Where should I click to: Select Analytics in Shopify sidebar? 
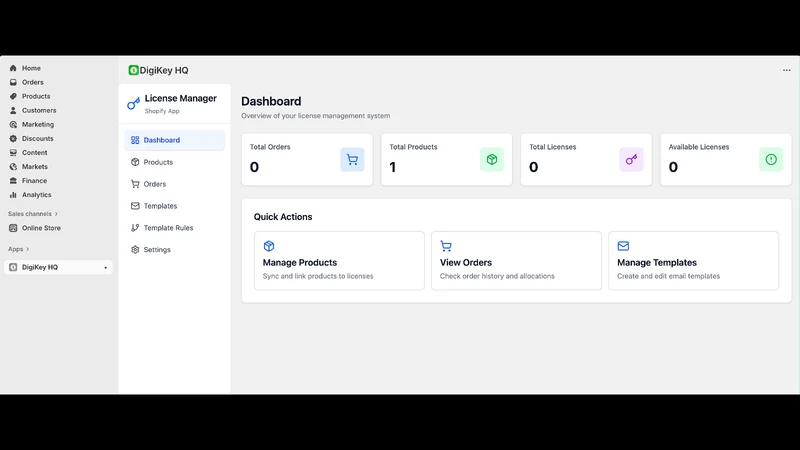[36, 195]
